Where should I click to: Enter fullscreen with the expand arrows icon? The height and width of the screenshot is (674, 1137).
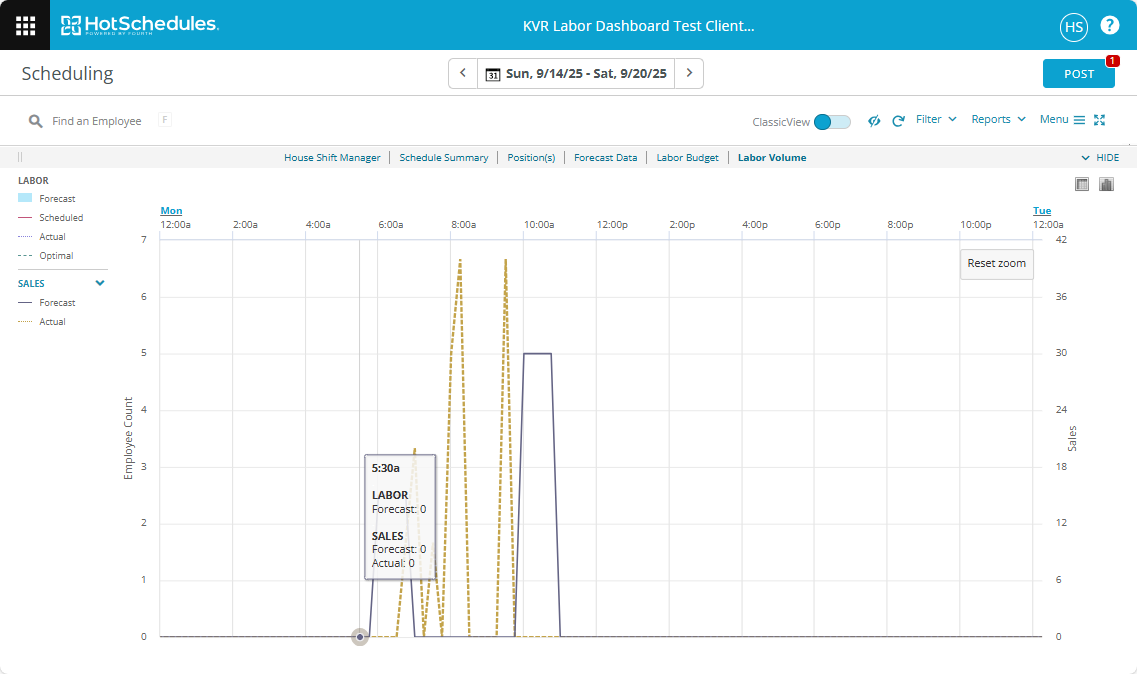tap(1100, 119)
